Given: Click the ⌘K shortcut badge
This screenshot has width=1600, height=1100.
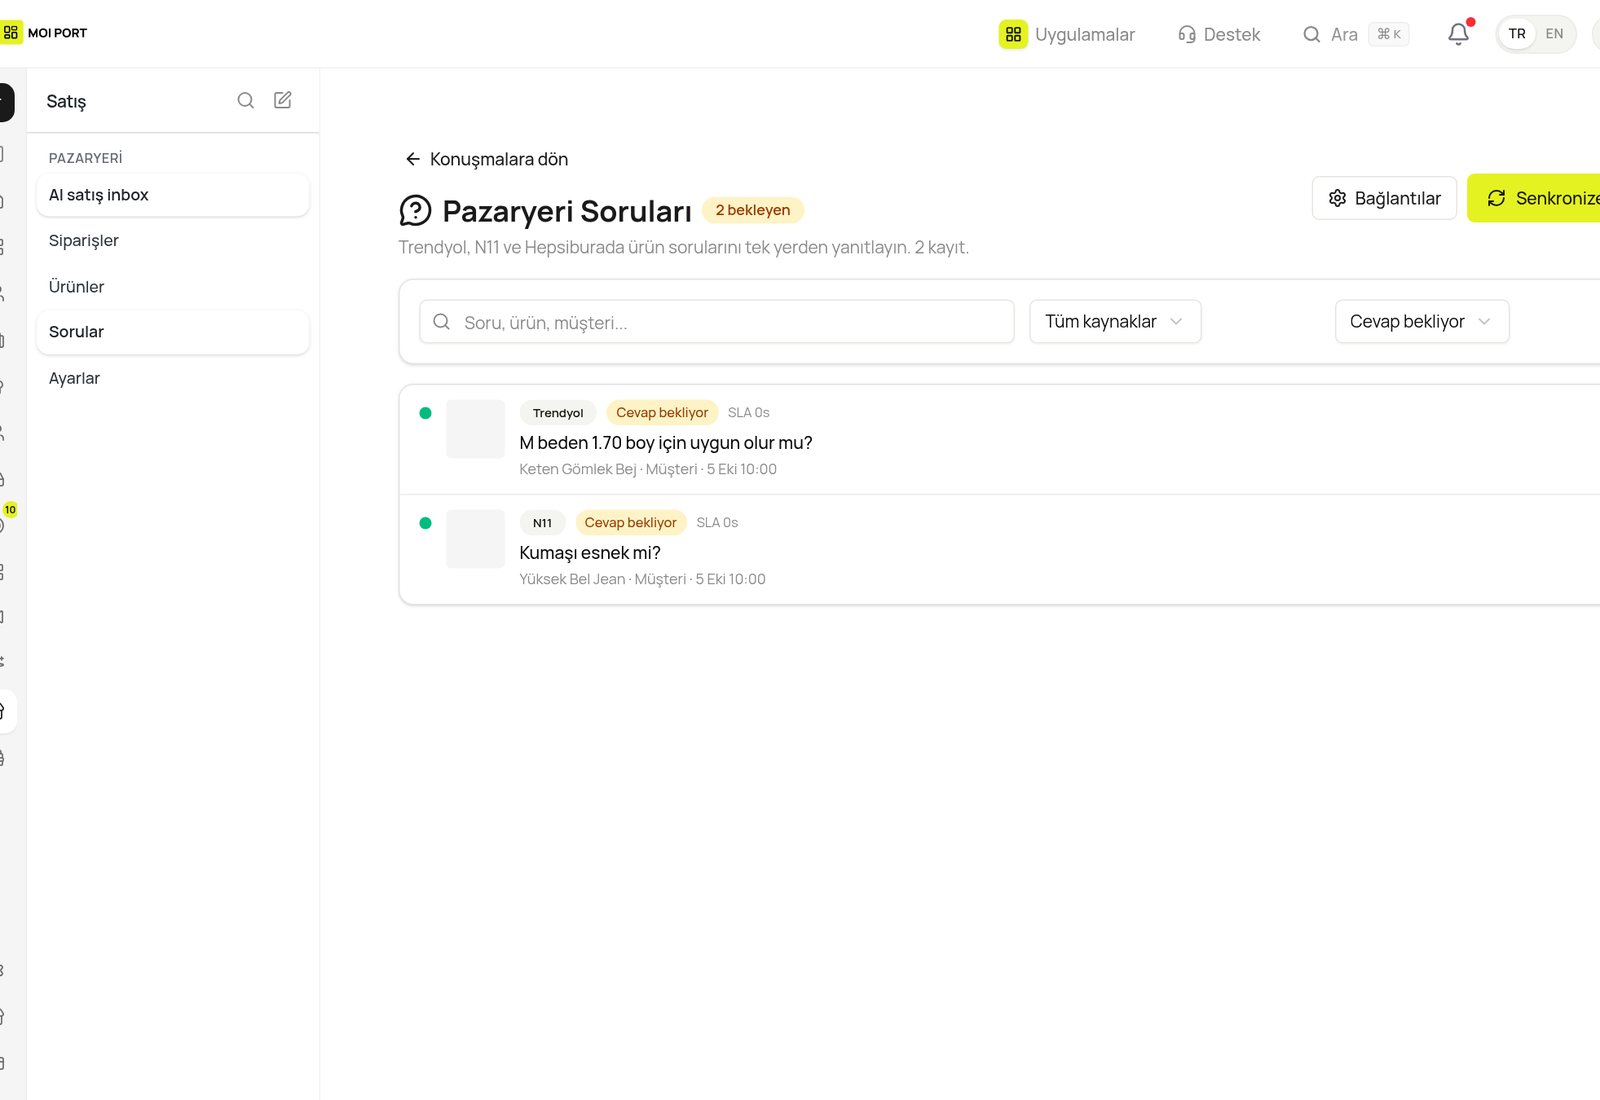Looking at the screenshot, I should [1389, 34].
